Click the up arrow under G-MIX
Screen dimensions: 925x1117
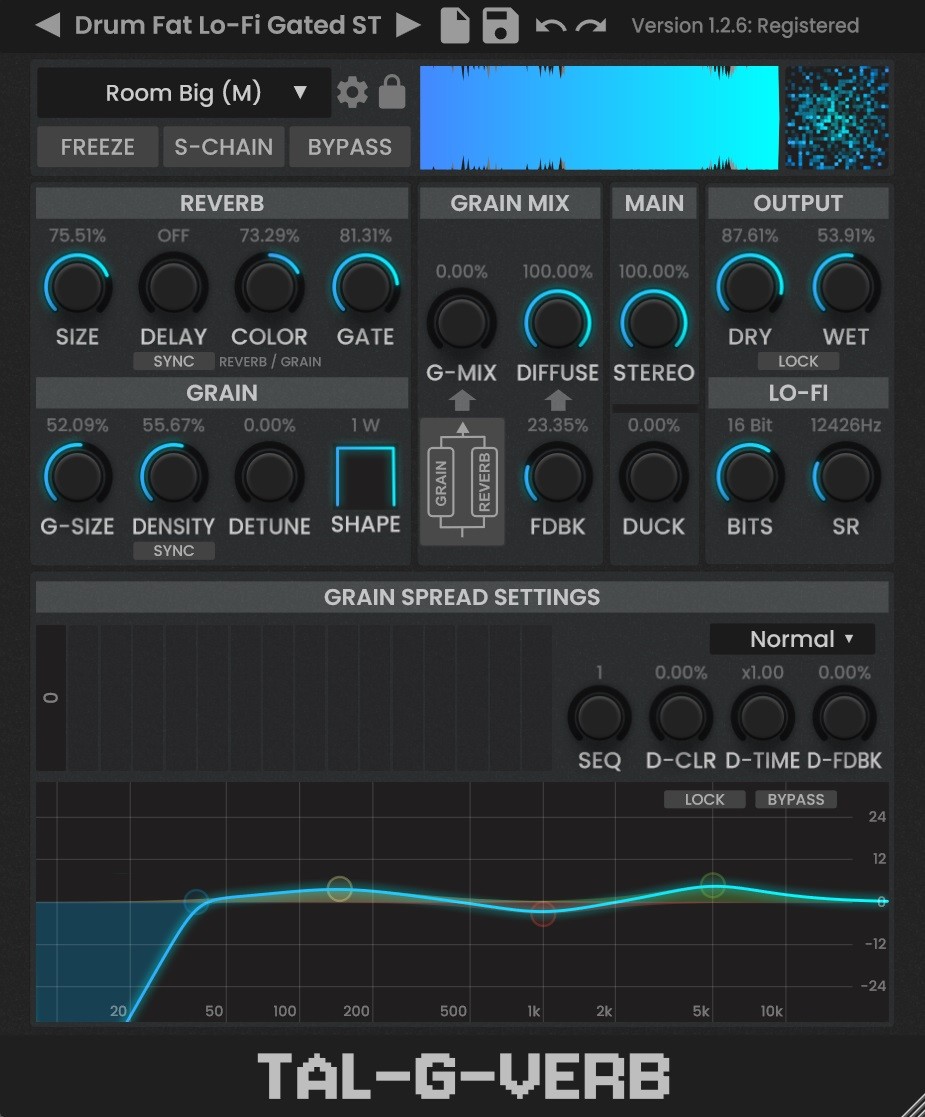[462, 400]
